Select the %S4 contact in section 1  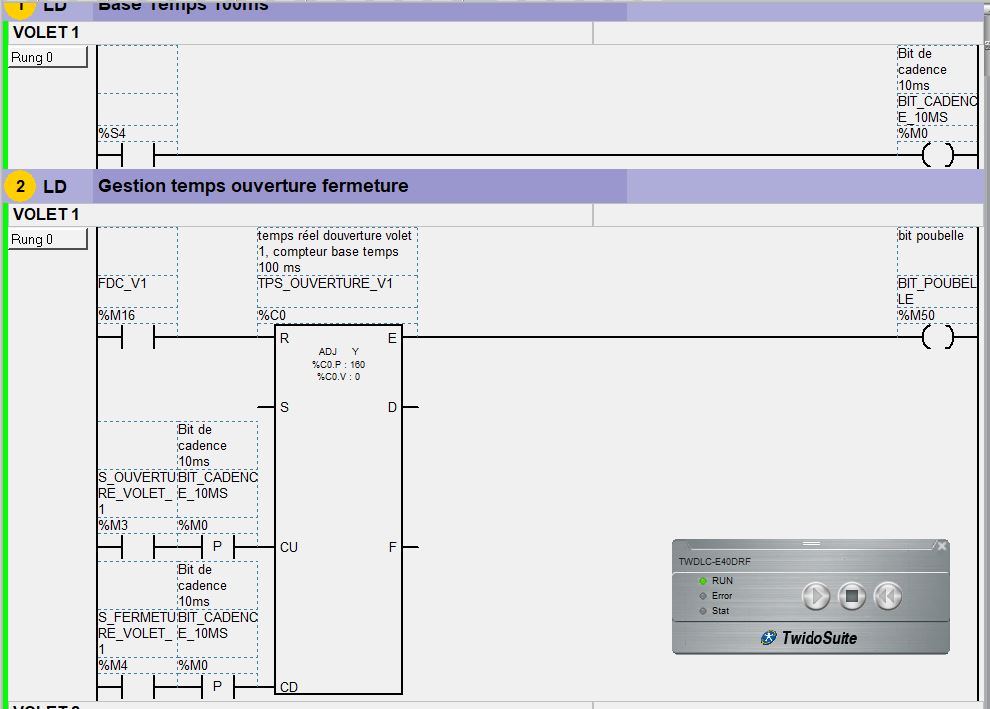137,156
